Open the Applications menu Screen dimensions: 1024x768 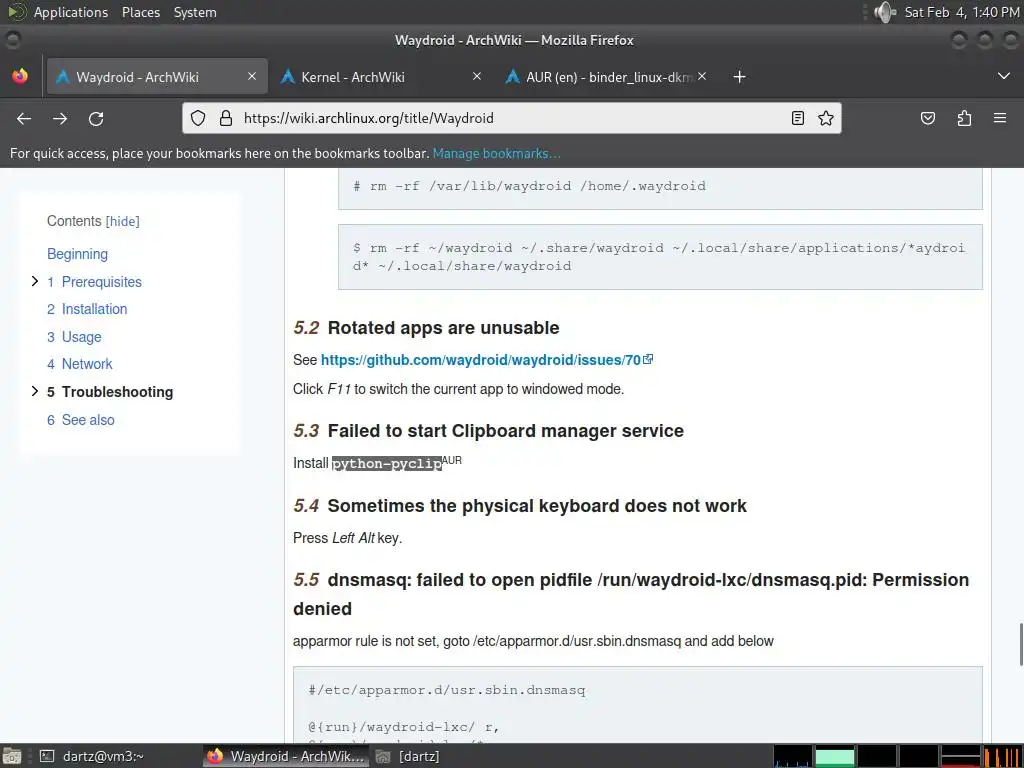click(71, 12)
